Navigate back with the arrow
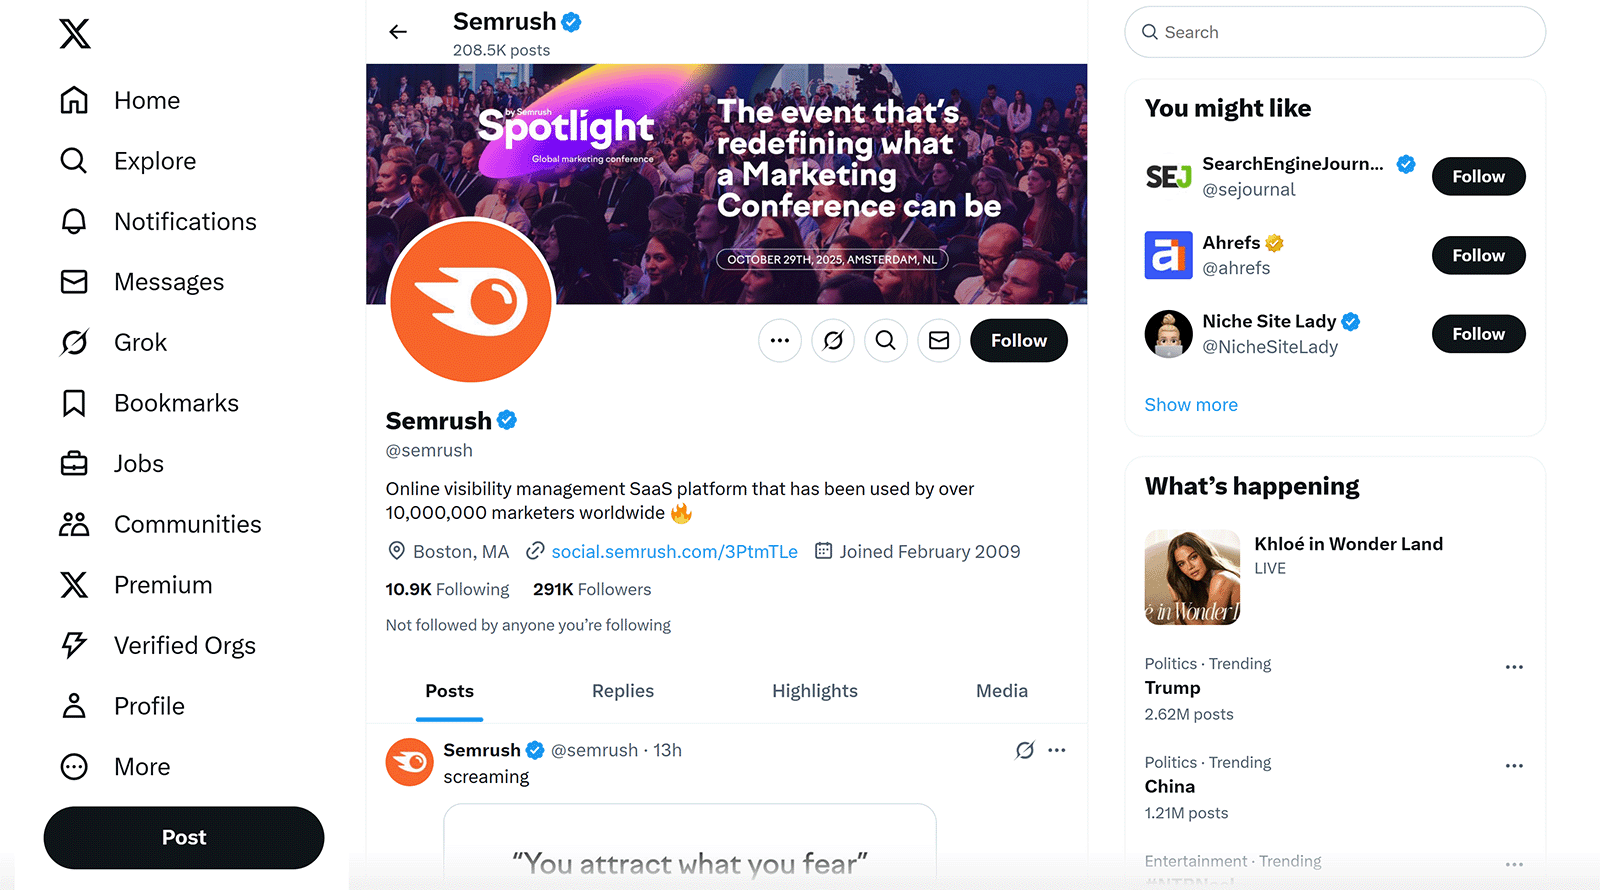 coord(398,31)
